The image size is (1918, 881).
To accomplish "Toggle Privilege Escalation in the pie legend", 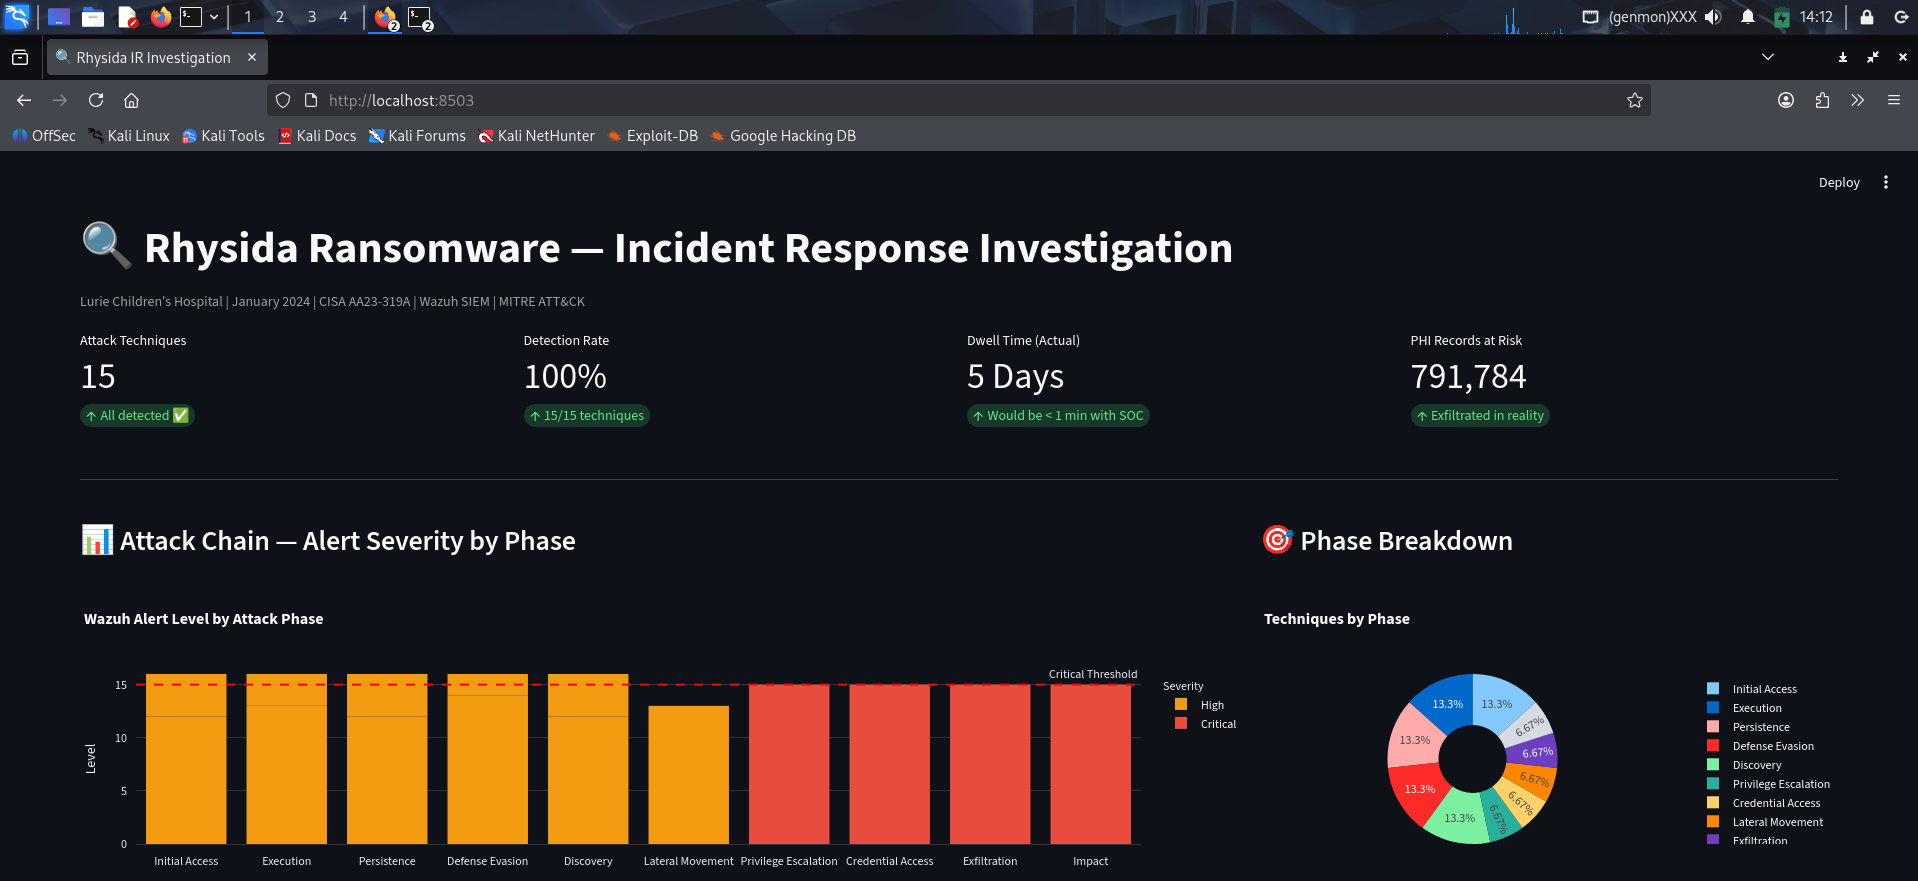I will click(x=1768, y=784).
